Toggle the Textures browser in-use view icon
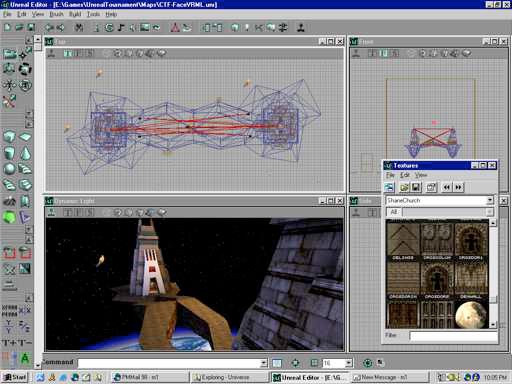 point(389,187)
